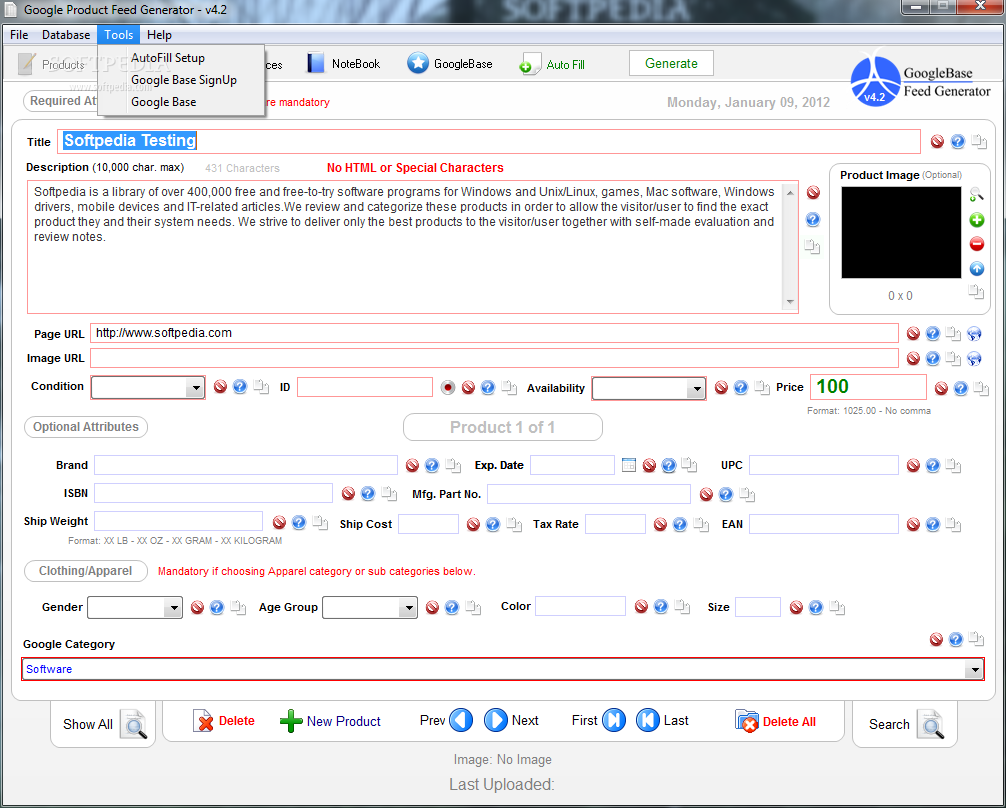This screenshot has height=808, width=1006.
Task: Jump to the First product
Action: pyautogui.click(x=599, y=720)
